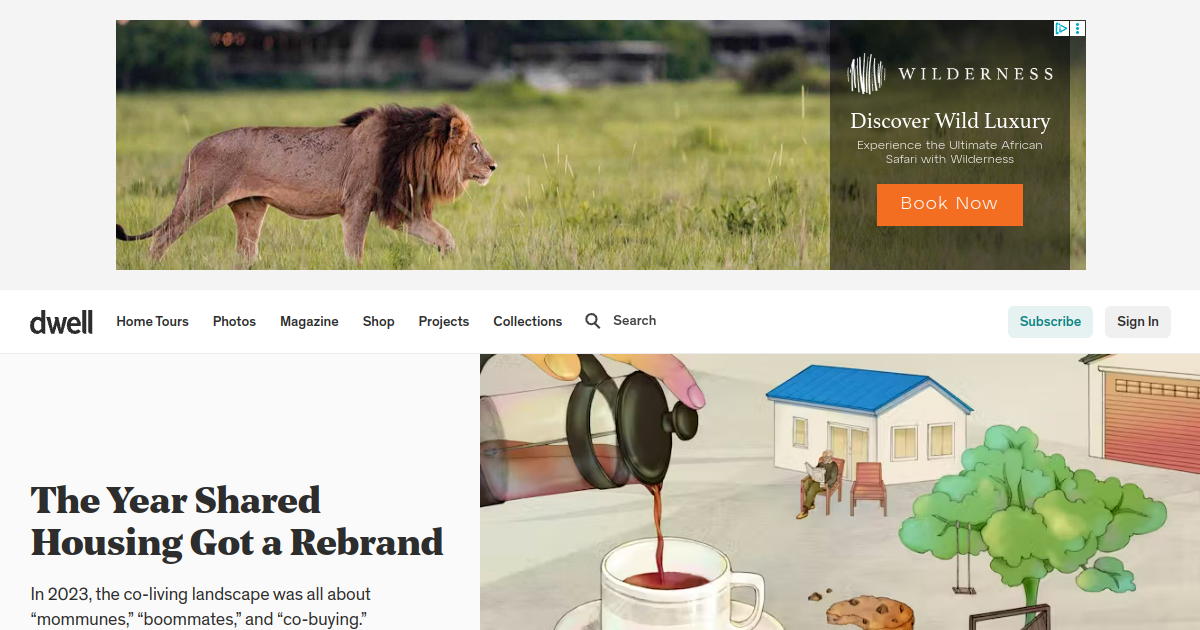
Task: Open the Home Tours menu item
Action: (152, 321)
